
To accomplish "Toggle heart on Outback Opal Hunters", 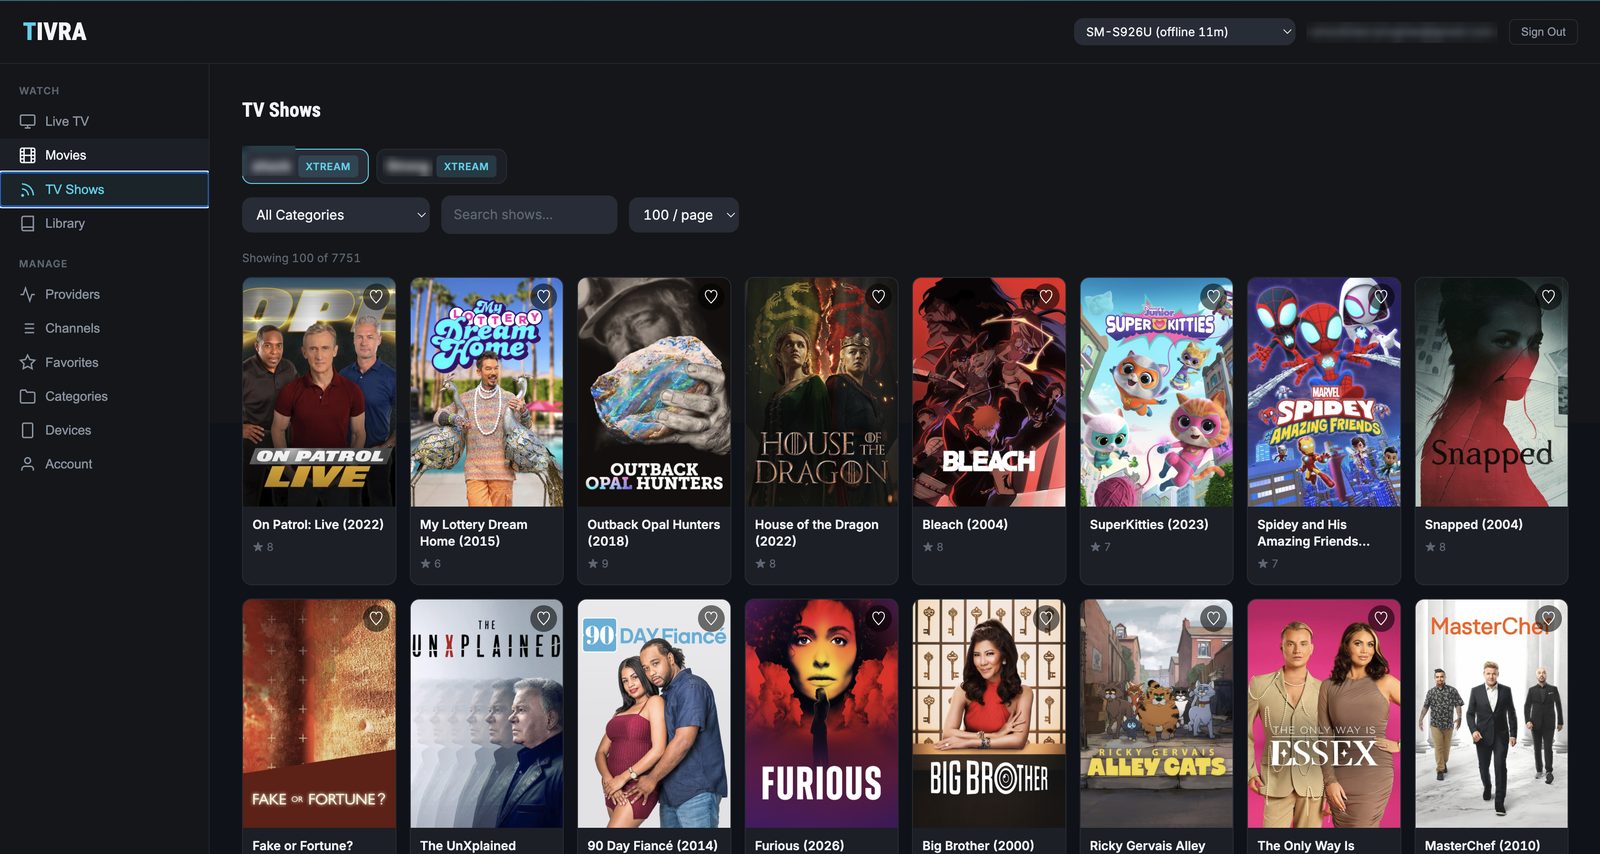I will pos(711,296).
